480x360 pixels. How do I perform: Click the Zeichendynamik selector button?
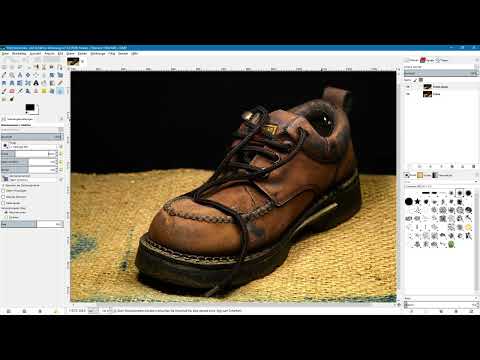click(x=5, y=179)
